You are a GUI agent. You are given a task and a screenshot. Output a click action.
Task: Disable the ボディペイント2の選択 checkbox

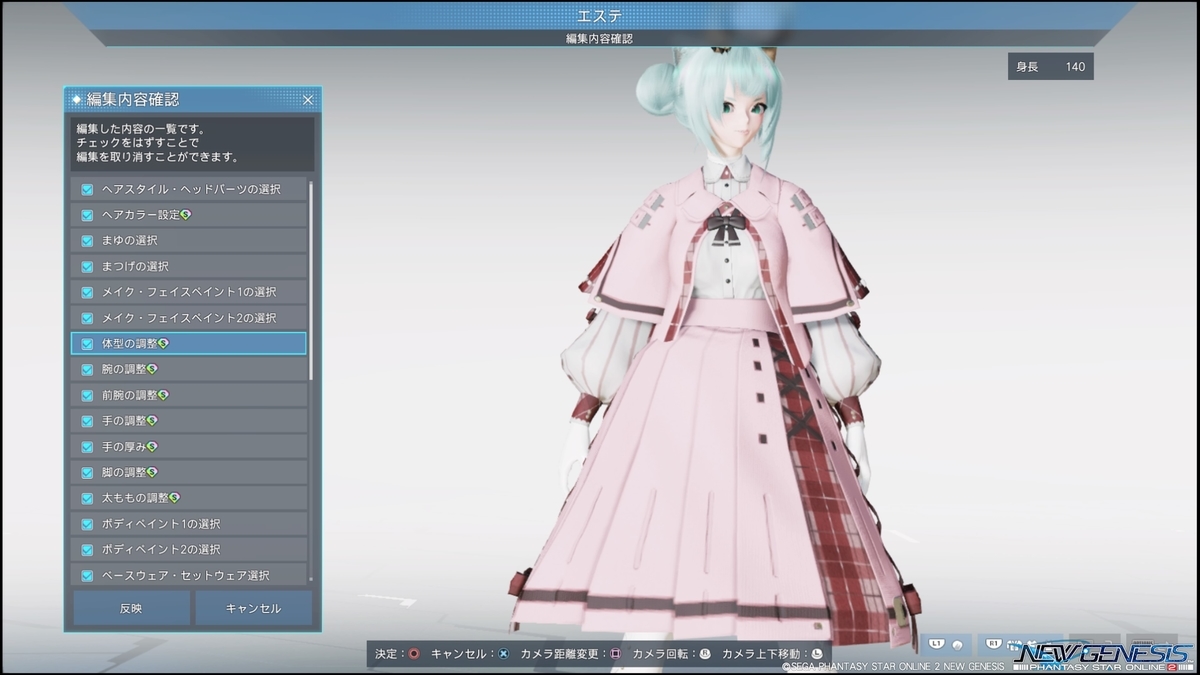pyautogui.click(x=87, y=549)
